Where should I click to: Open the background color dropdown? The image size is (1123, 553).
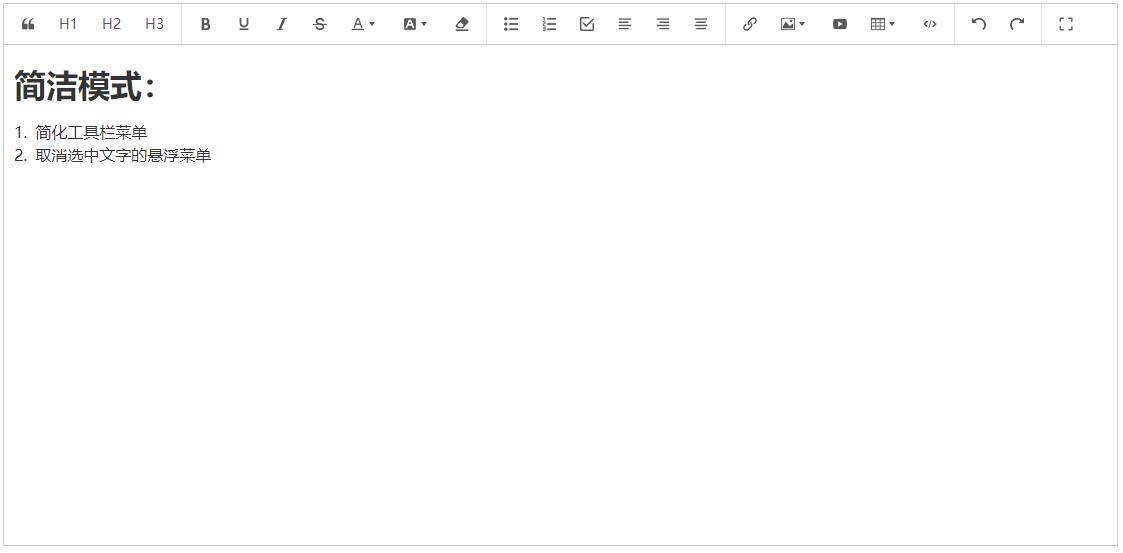click(414, 24)
